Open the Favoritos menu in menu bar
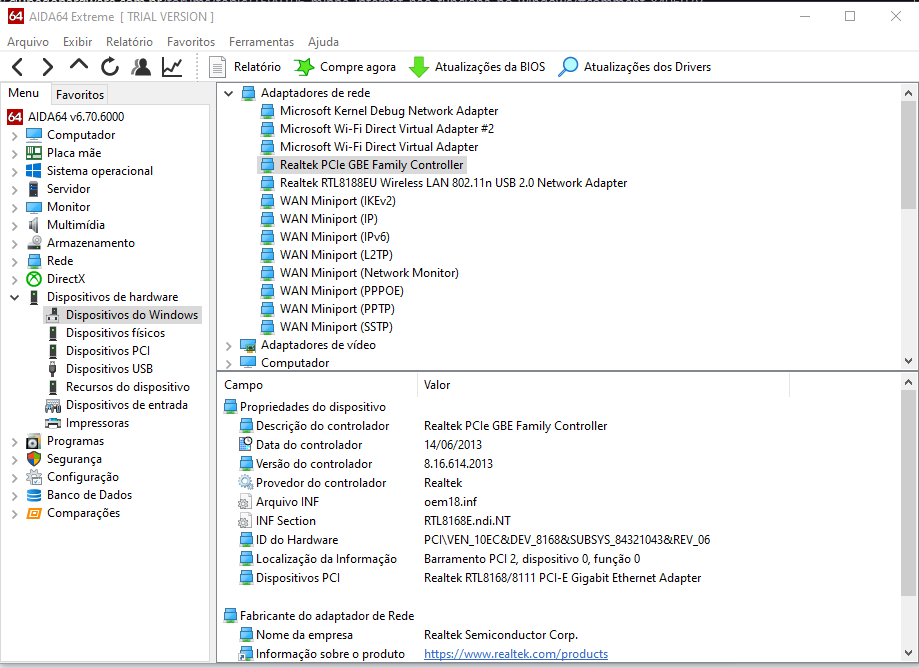The width and height of the screenshot is (919, 668). [190, 42]
